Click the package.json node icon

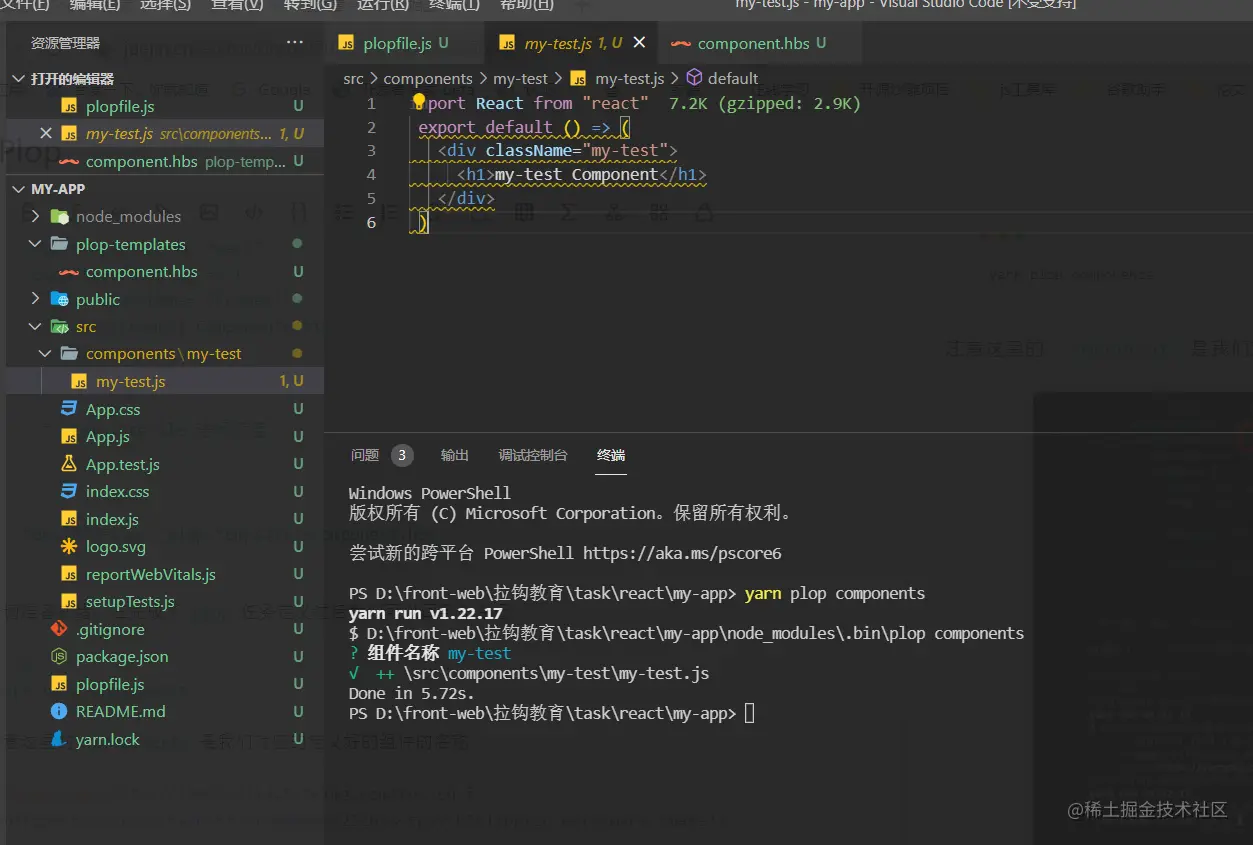tap(59, 656)
